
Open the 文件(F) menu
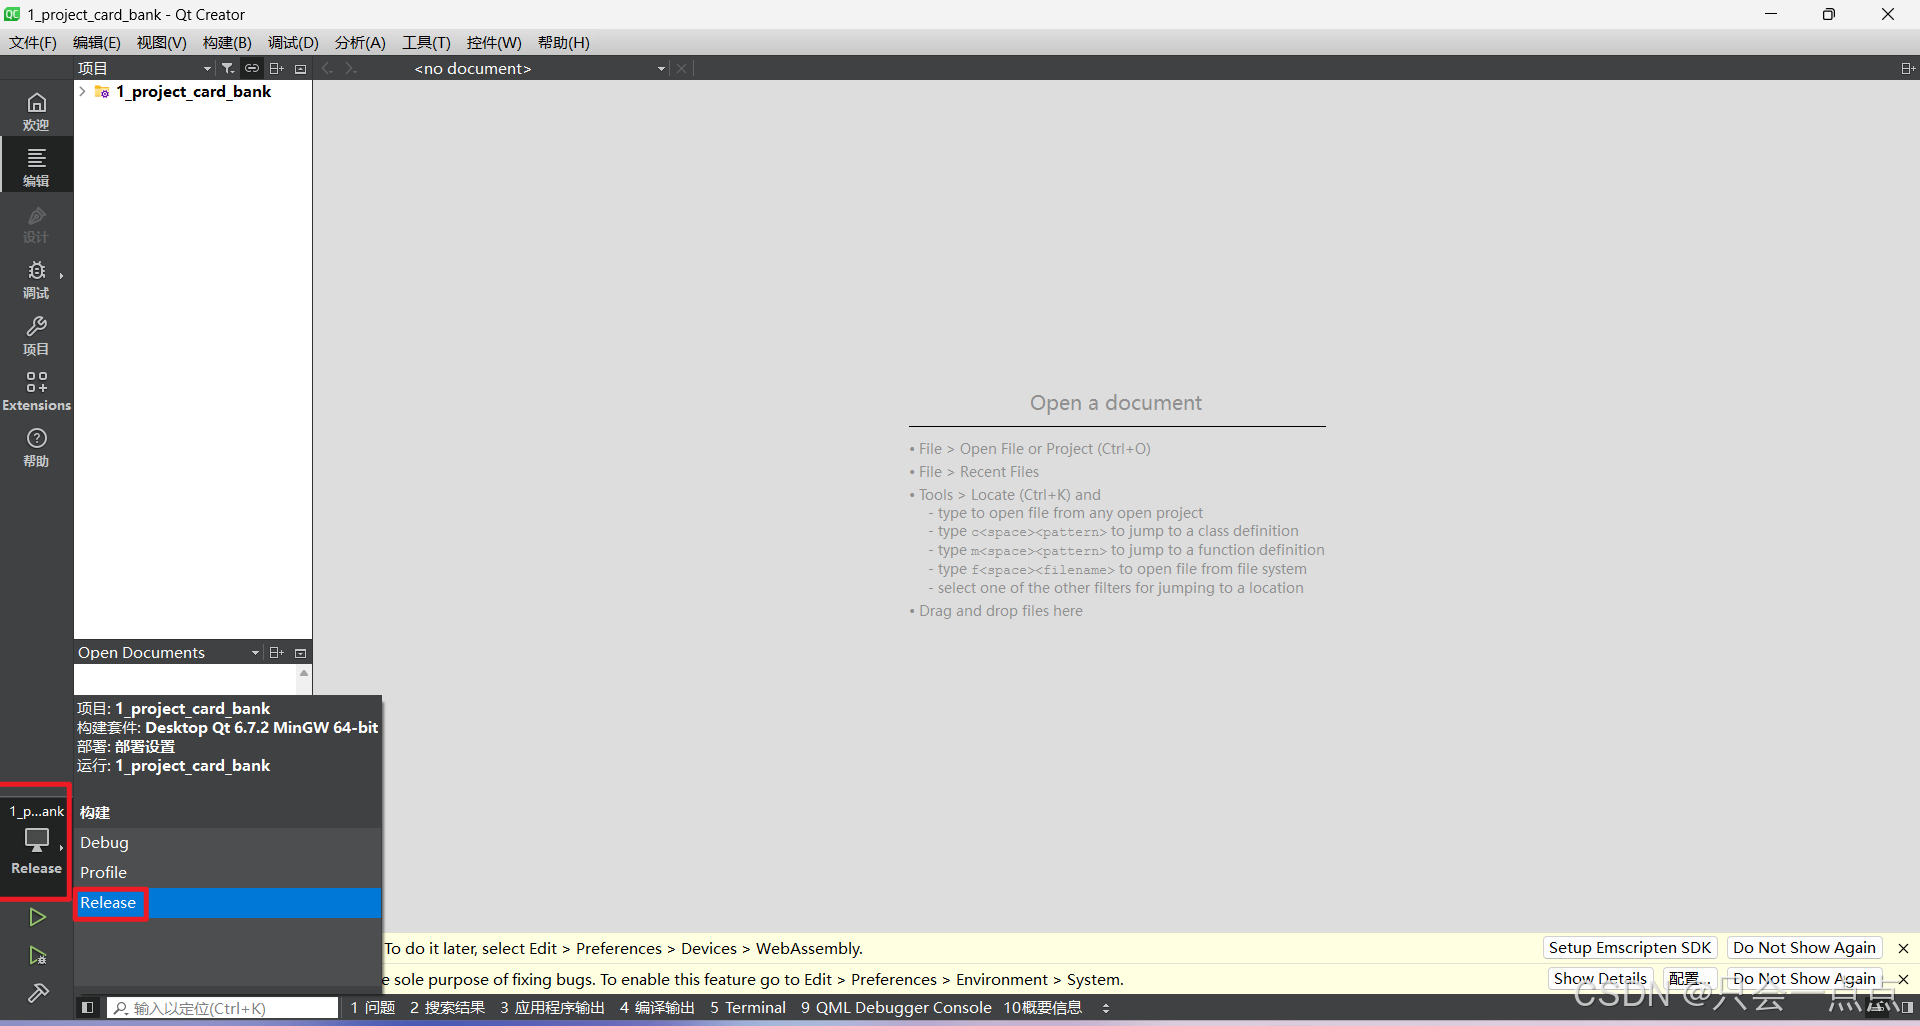coord(33,42)
